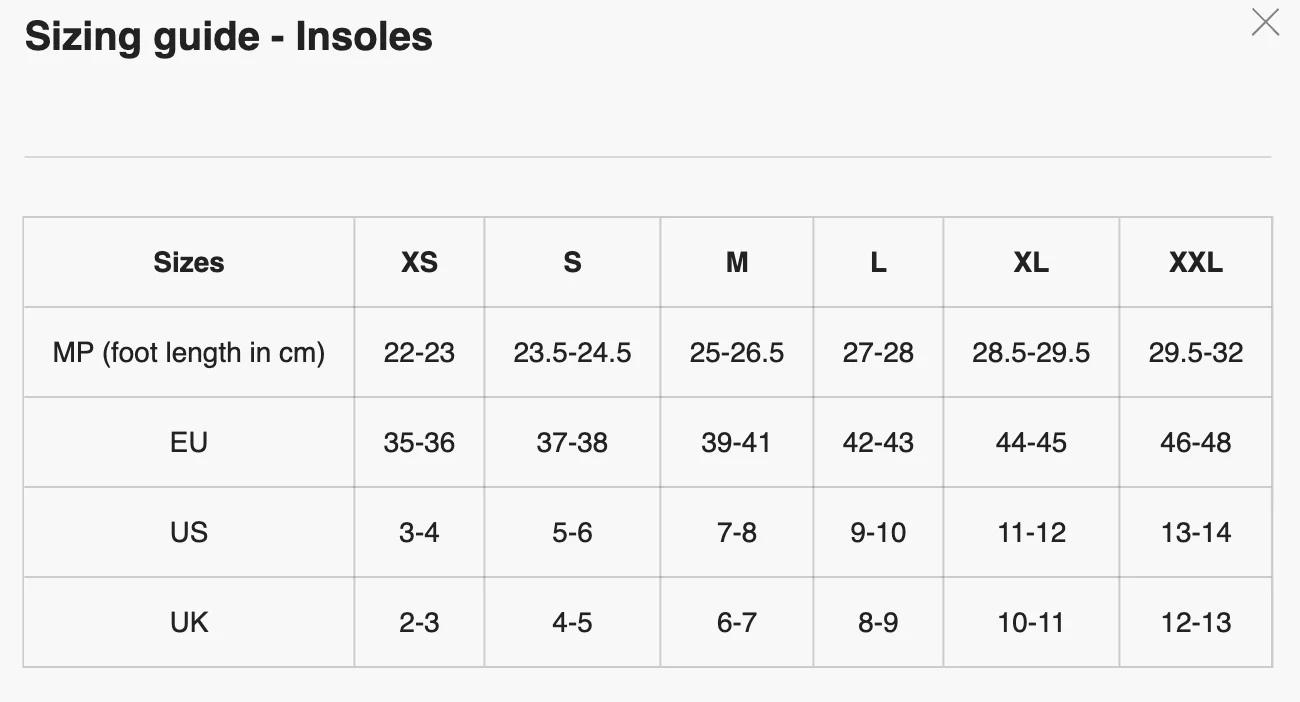Click the L size header cell
Screen dimensions: 1300x702
878,262
